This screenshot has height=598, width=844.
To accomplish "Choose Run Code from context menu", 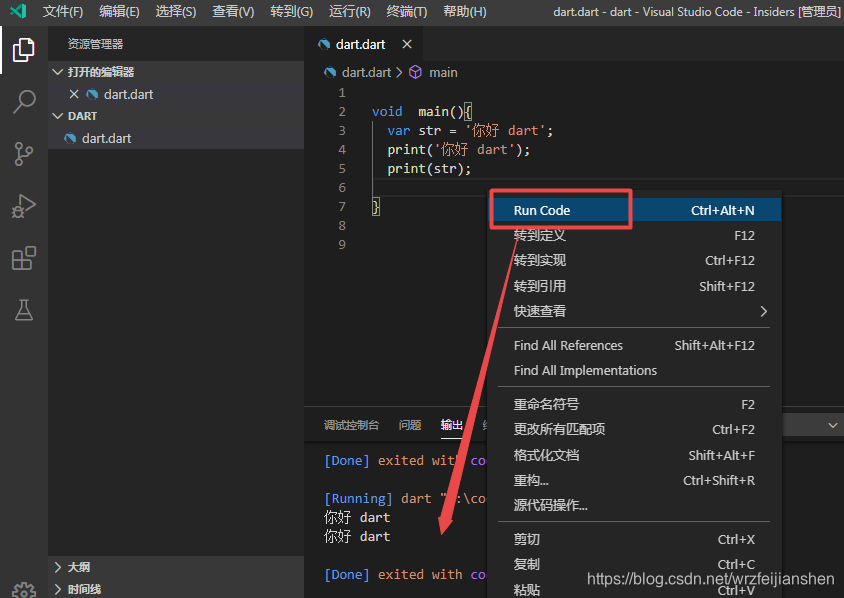I will pos(634,210).
